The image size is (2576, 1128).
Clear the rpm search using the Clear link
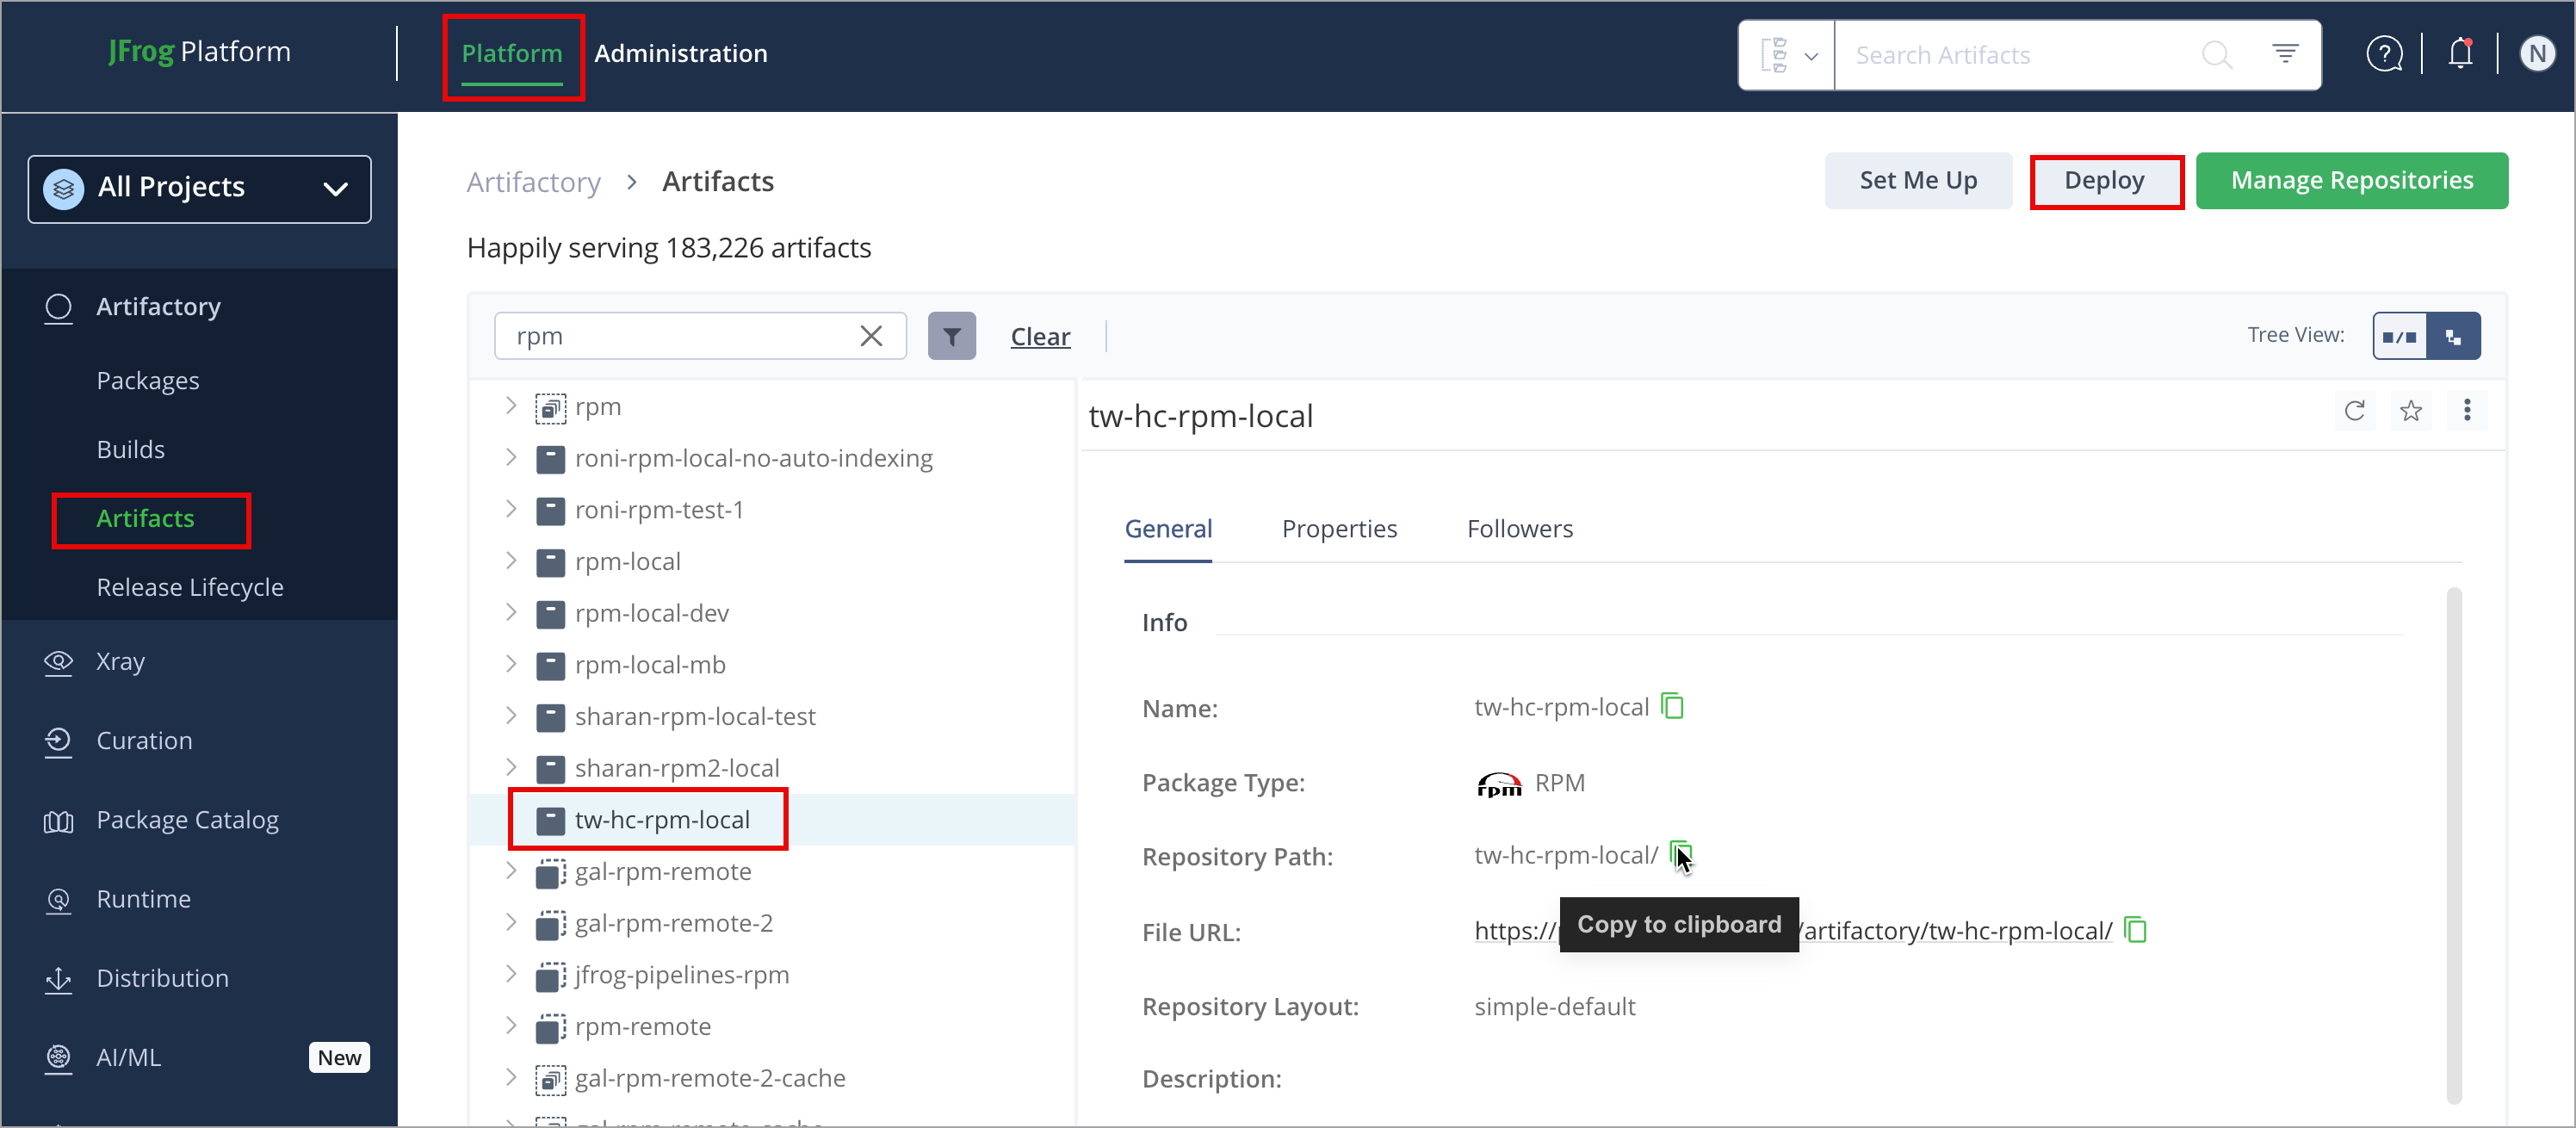pyautogui.click(x=1040, y=335)
